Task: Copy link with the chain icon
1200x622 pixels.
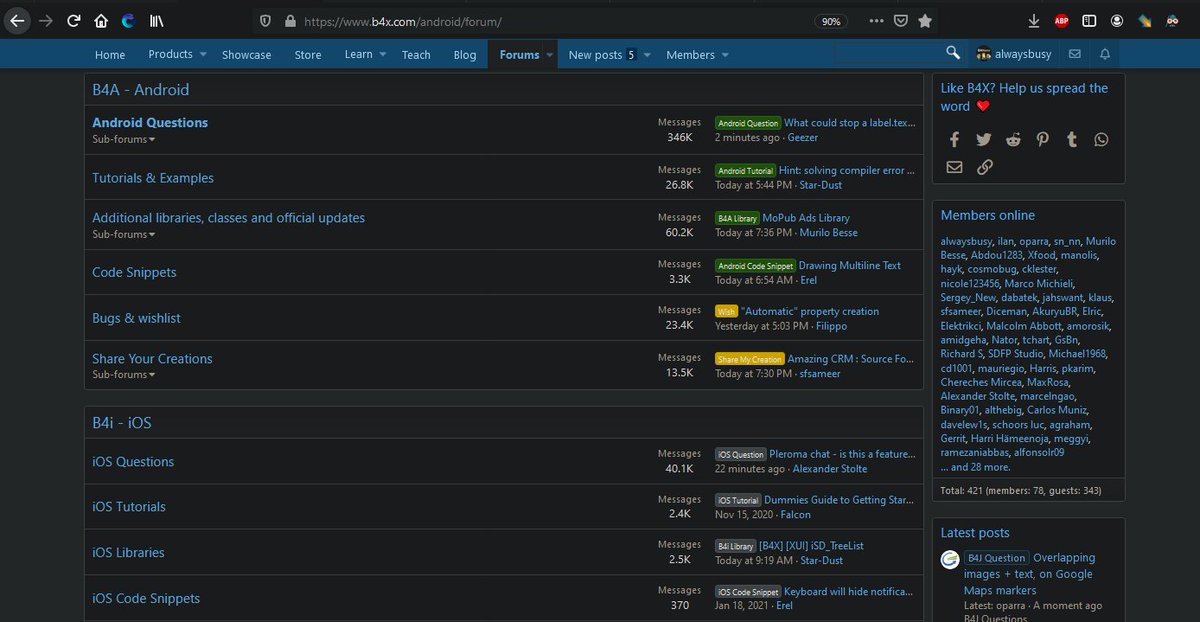Action: (984, 167)
